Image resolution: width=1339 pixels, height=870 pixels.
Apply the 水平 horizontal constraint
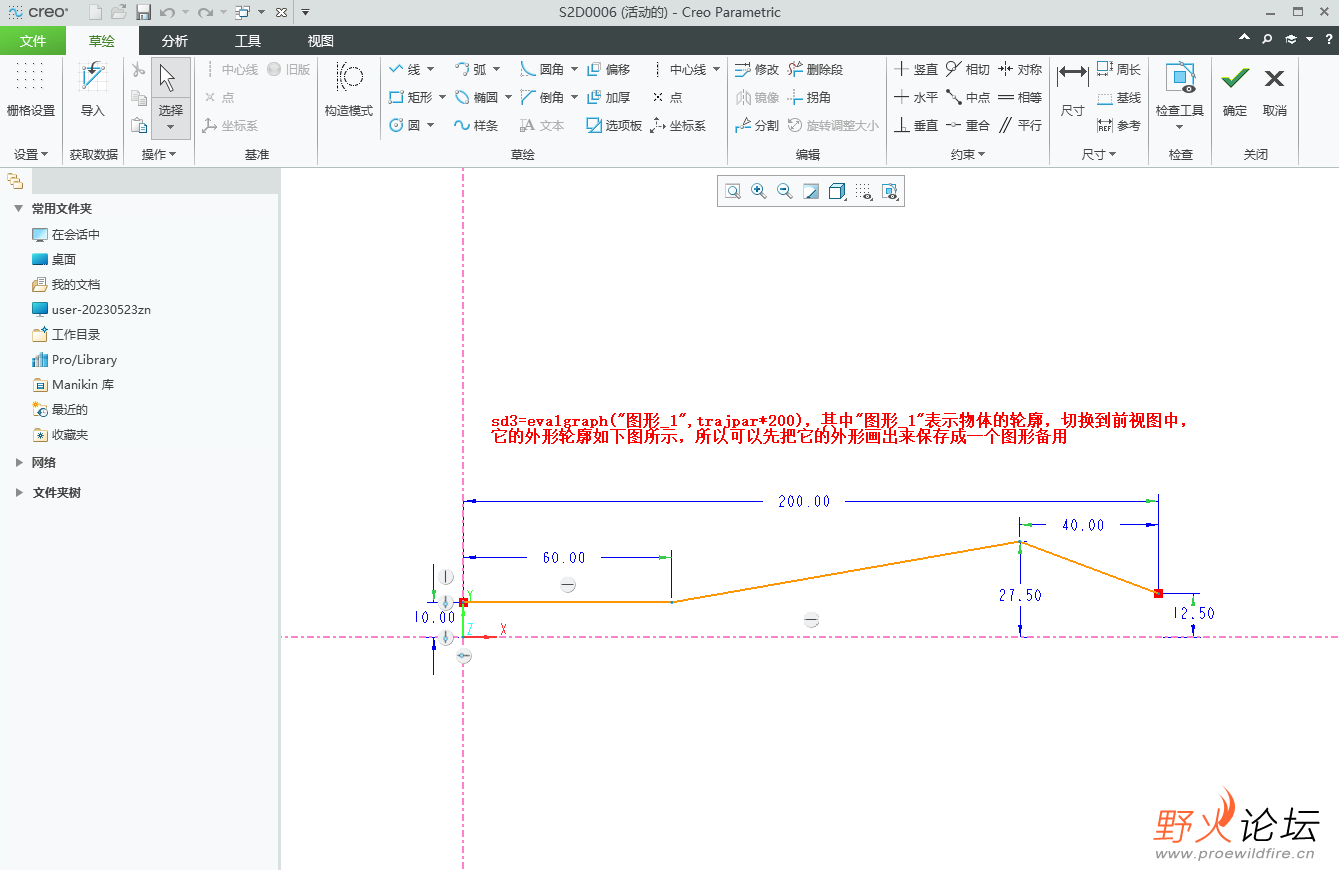pos(916,97)
